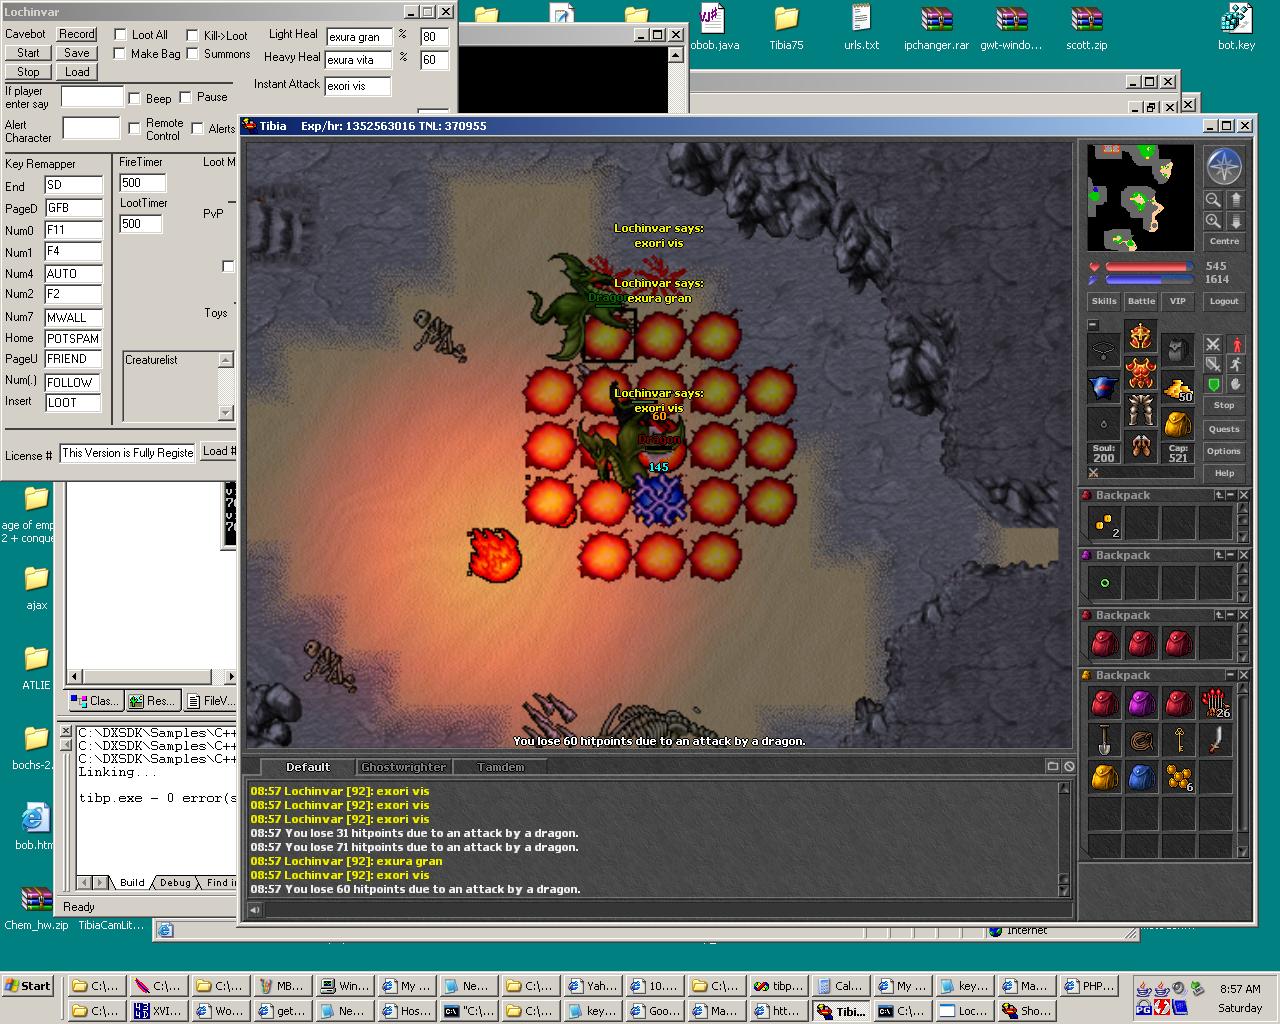Screen dimensions: 1280x1024
Task: Open the blue backpack in the bottom container
Action: click(1141, 778)
